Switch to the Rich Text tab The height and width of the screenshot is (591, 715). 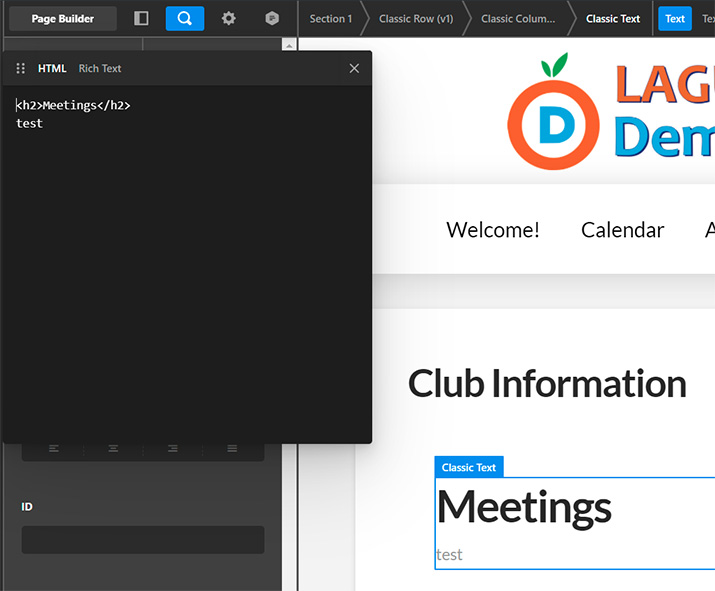point(100,68)
